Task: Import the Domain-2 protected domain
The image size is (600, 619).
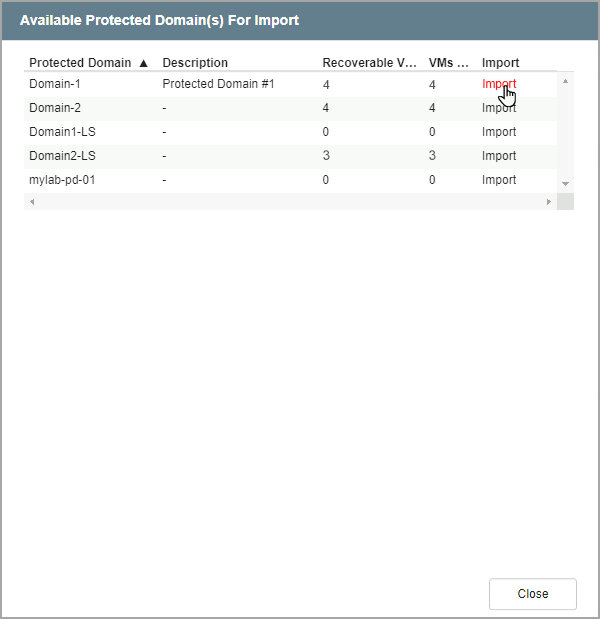Action: click(499, 108)
